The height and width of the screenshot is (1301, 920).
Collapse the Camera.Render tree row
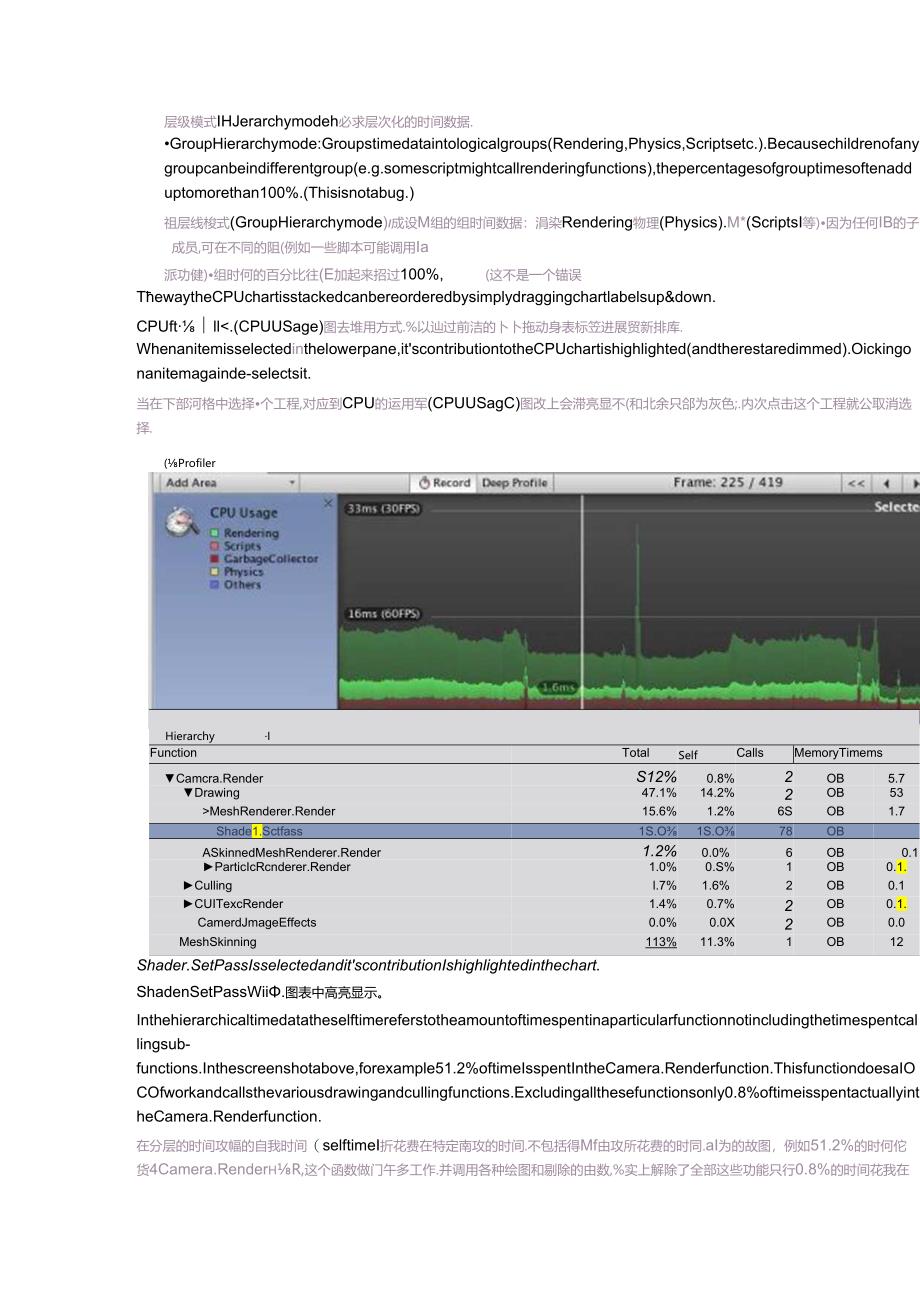click(169, 778)
